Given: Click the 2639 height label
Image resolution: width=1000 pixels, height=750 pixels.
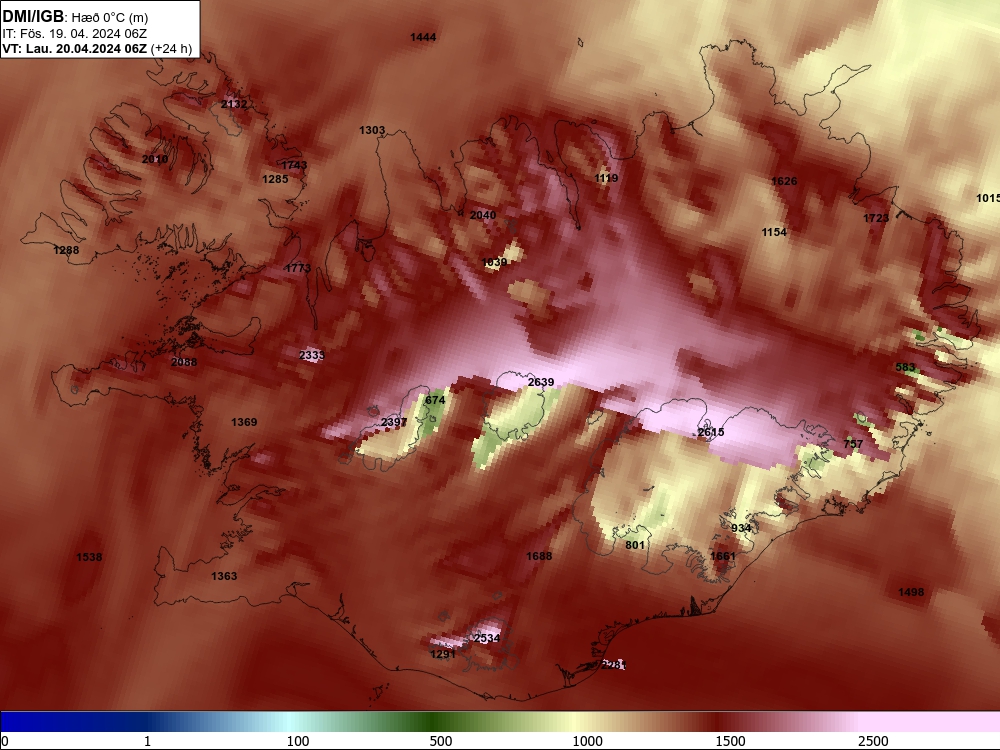Looking at the screenshot, I should pos(541,382).
